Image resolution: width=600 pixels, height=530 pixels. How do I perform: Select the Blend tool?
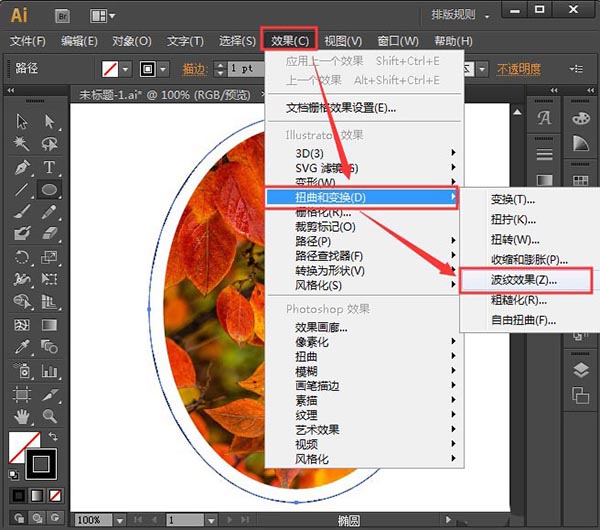click(x=49, y=347)
